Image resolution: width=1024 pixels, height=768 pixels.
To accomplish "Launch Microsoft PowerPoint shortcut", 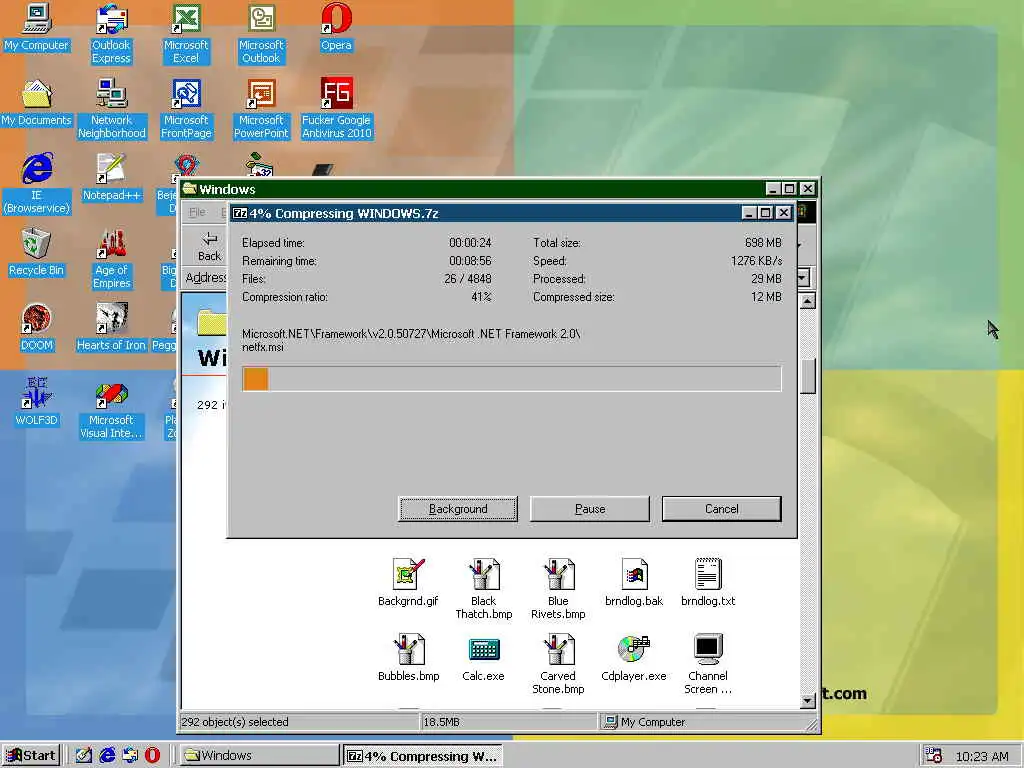I will click(x=261, y=109).
